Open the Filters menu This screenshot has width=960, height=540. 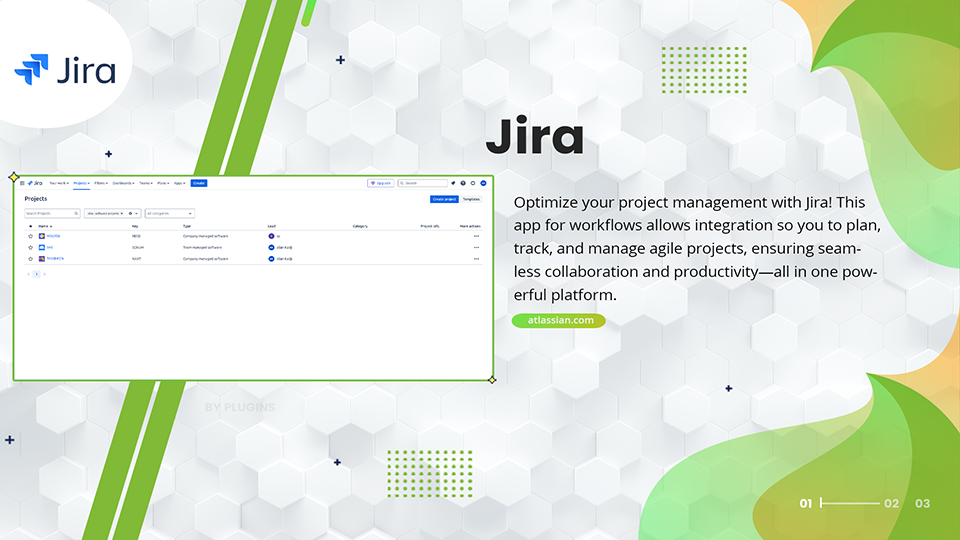click(101, 183)
